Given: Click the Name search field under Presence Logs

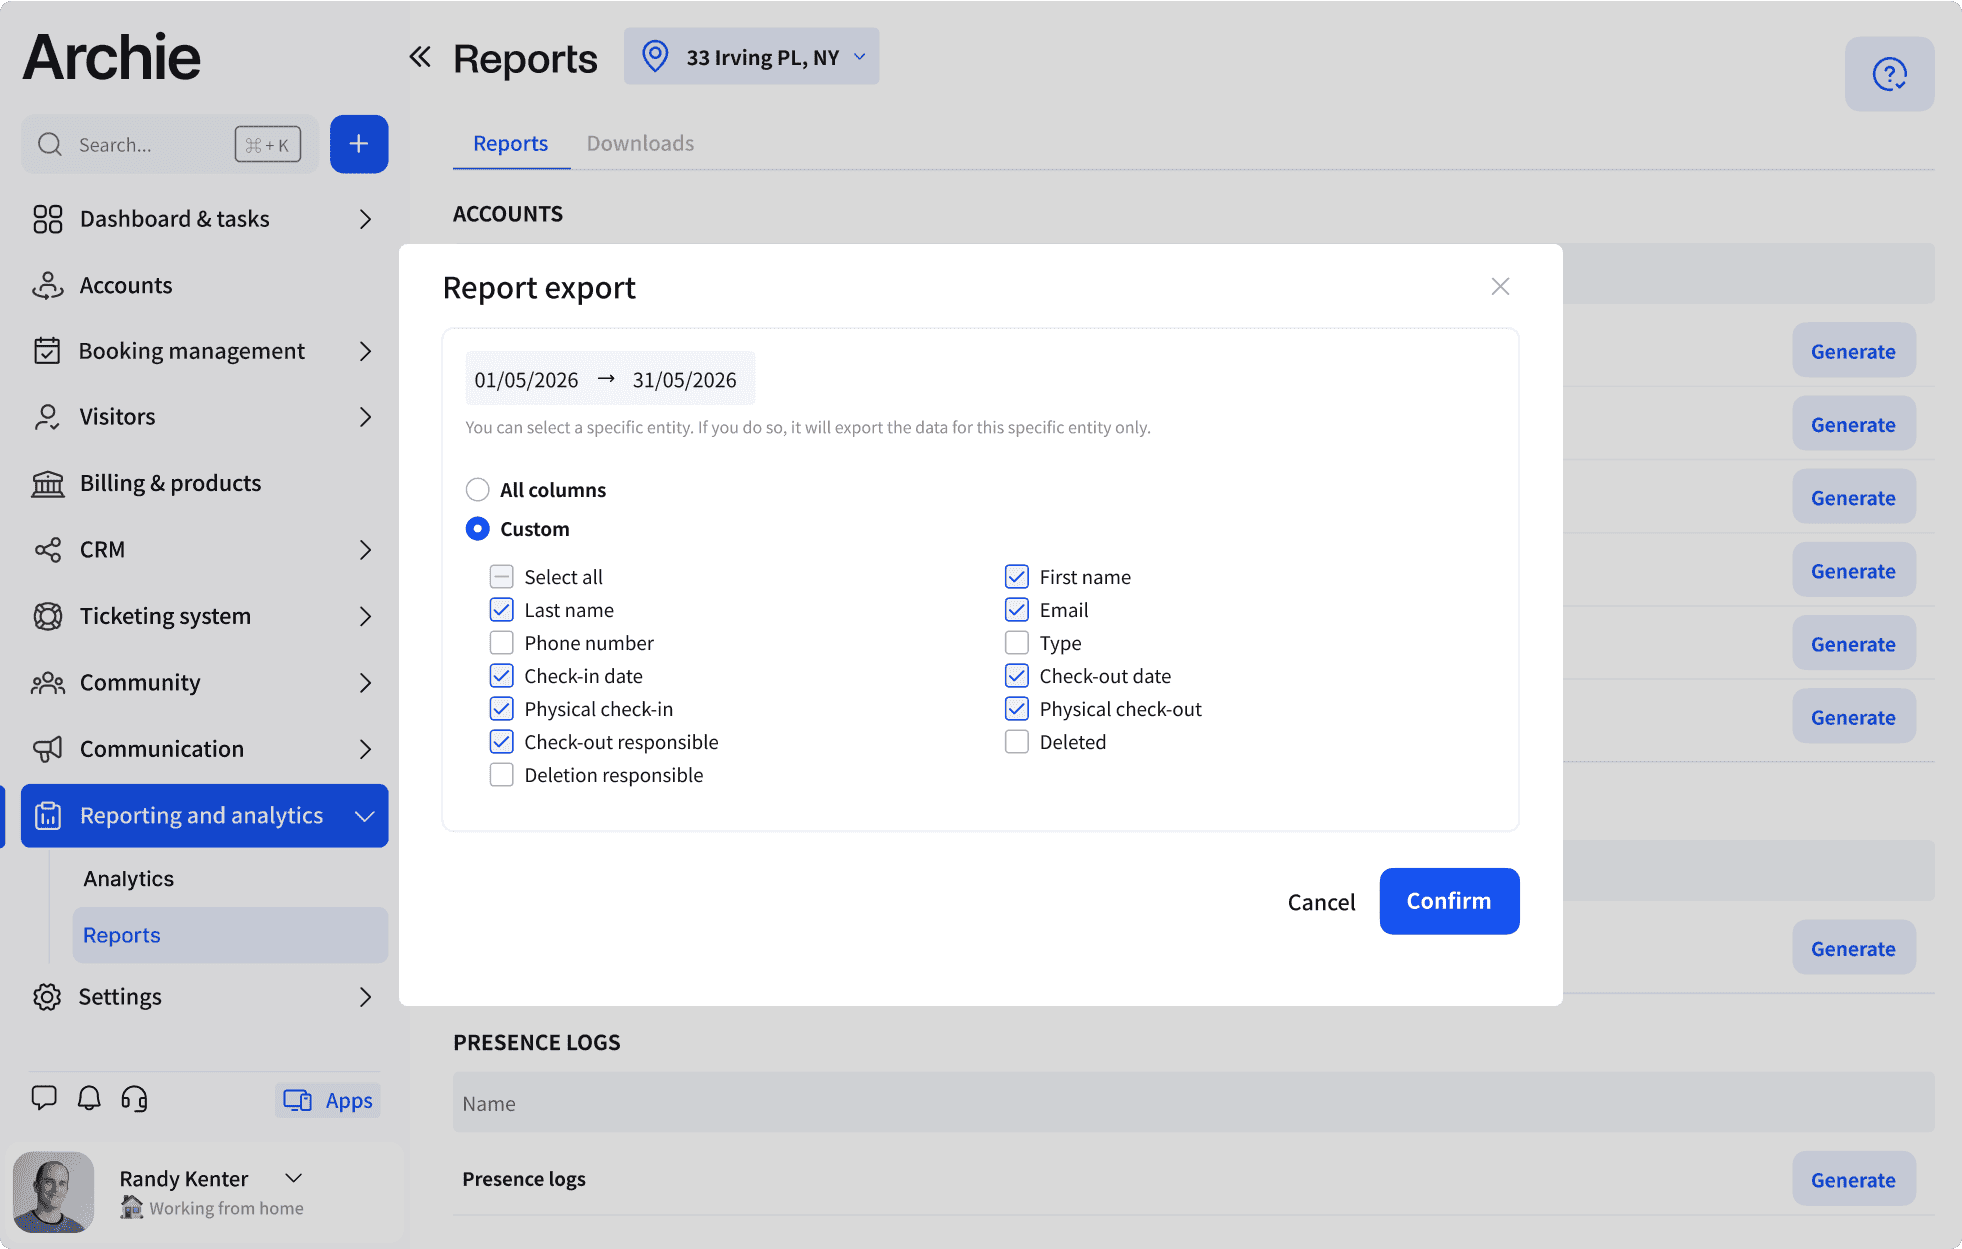Looking at the screenshot, I should [x=700, y=1103].
